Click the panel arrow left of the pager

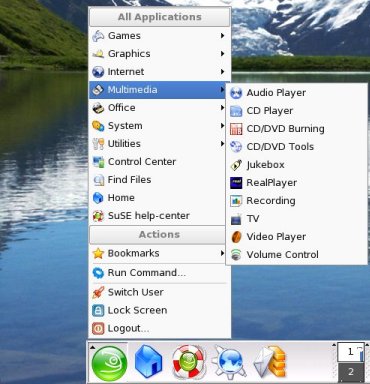pyautogui.click(x=334, y=345)
